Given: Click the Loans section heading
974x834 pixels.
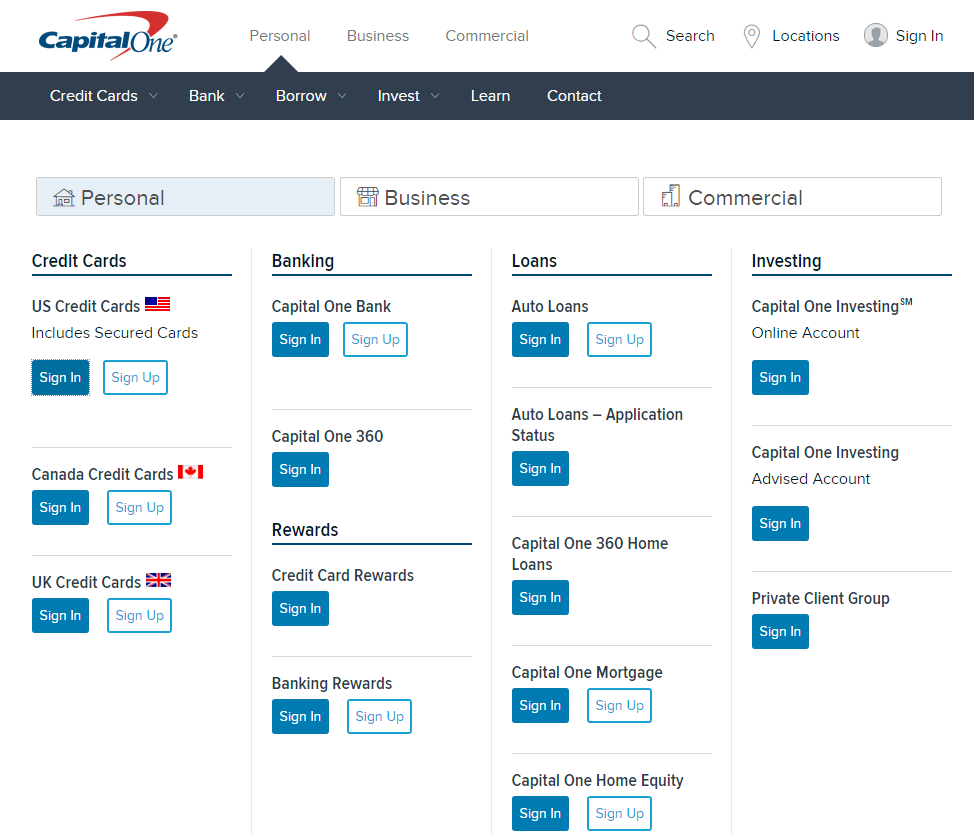Looking at the screenshot, I should click(534, 261).
